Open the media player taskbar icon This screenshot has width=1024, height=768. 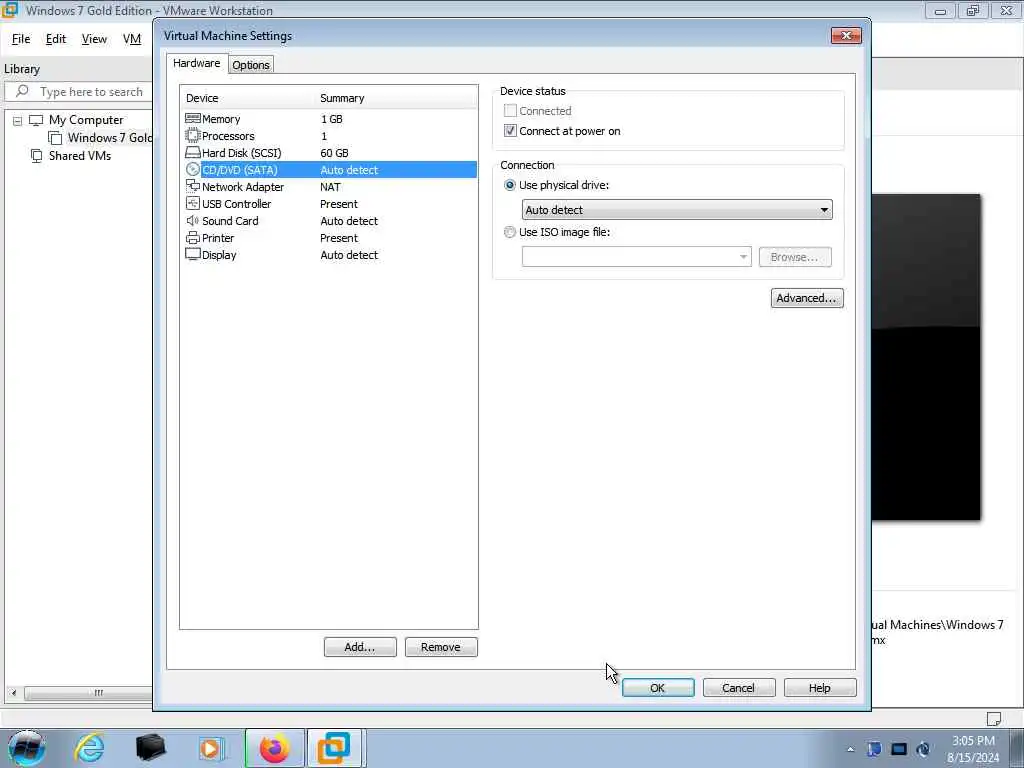pos(211,748)
